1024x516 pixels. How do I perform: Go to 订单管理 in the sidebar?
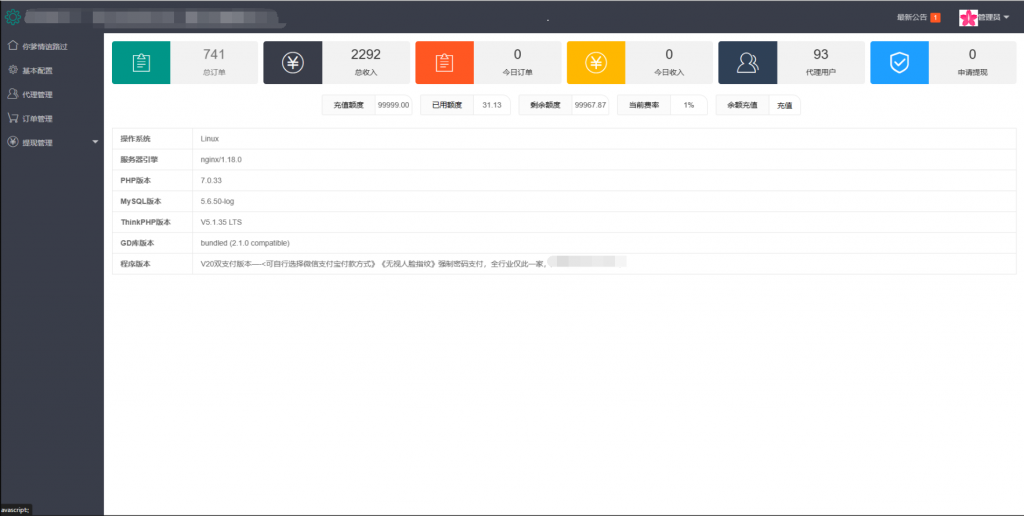(x=37, y=118)
